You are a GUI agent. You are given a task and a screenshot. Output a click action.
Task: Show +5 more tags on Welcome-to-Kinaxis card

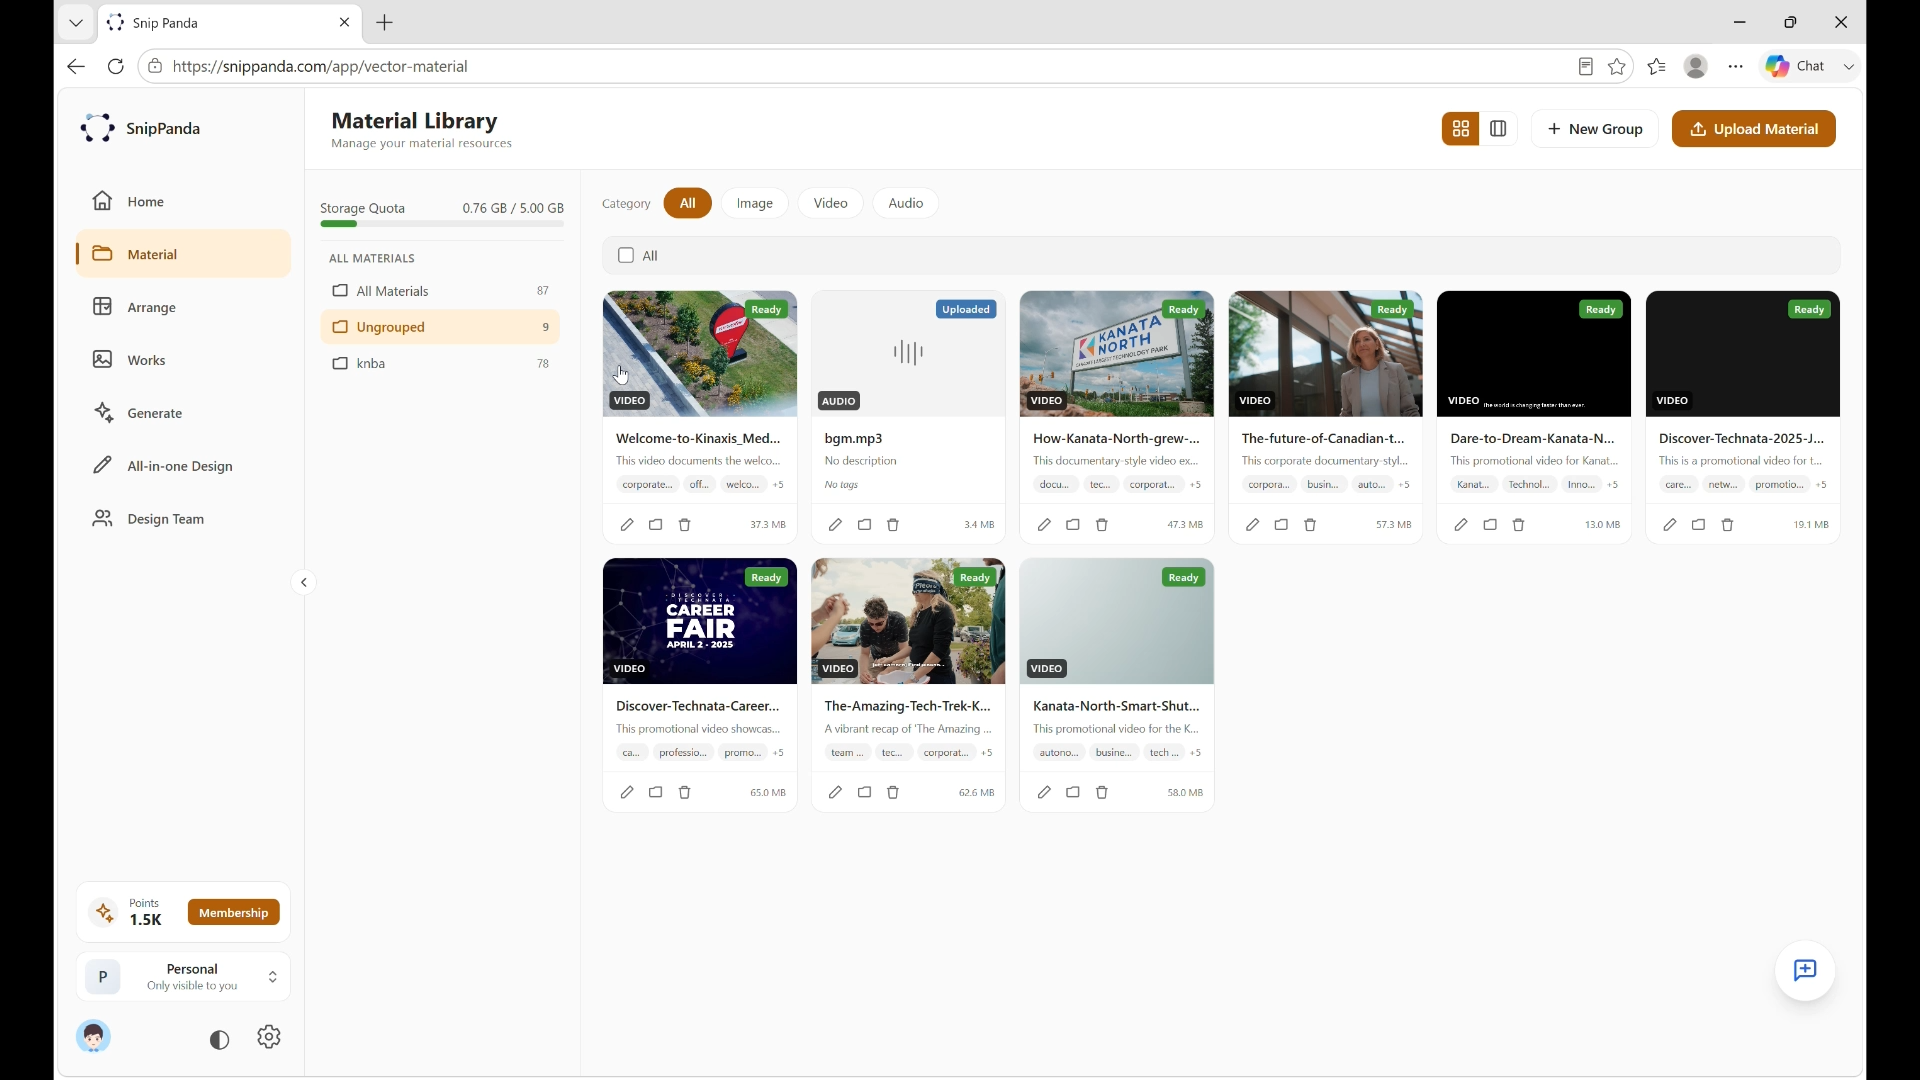(778, 485)
